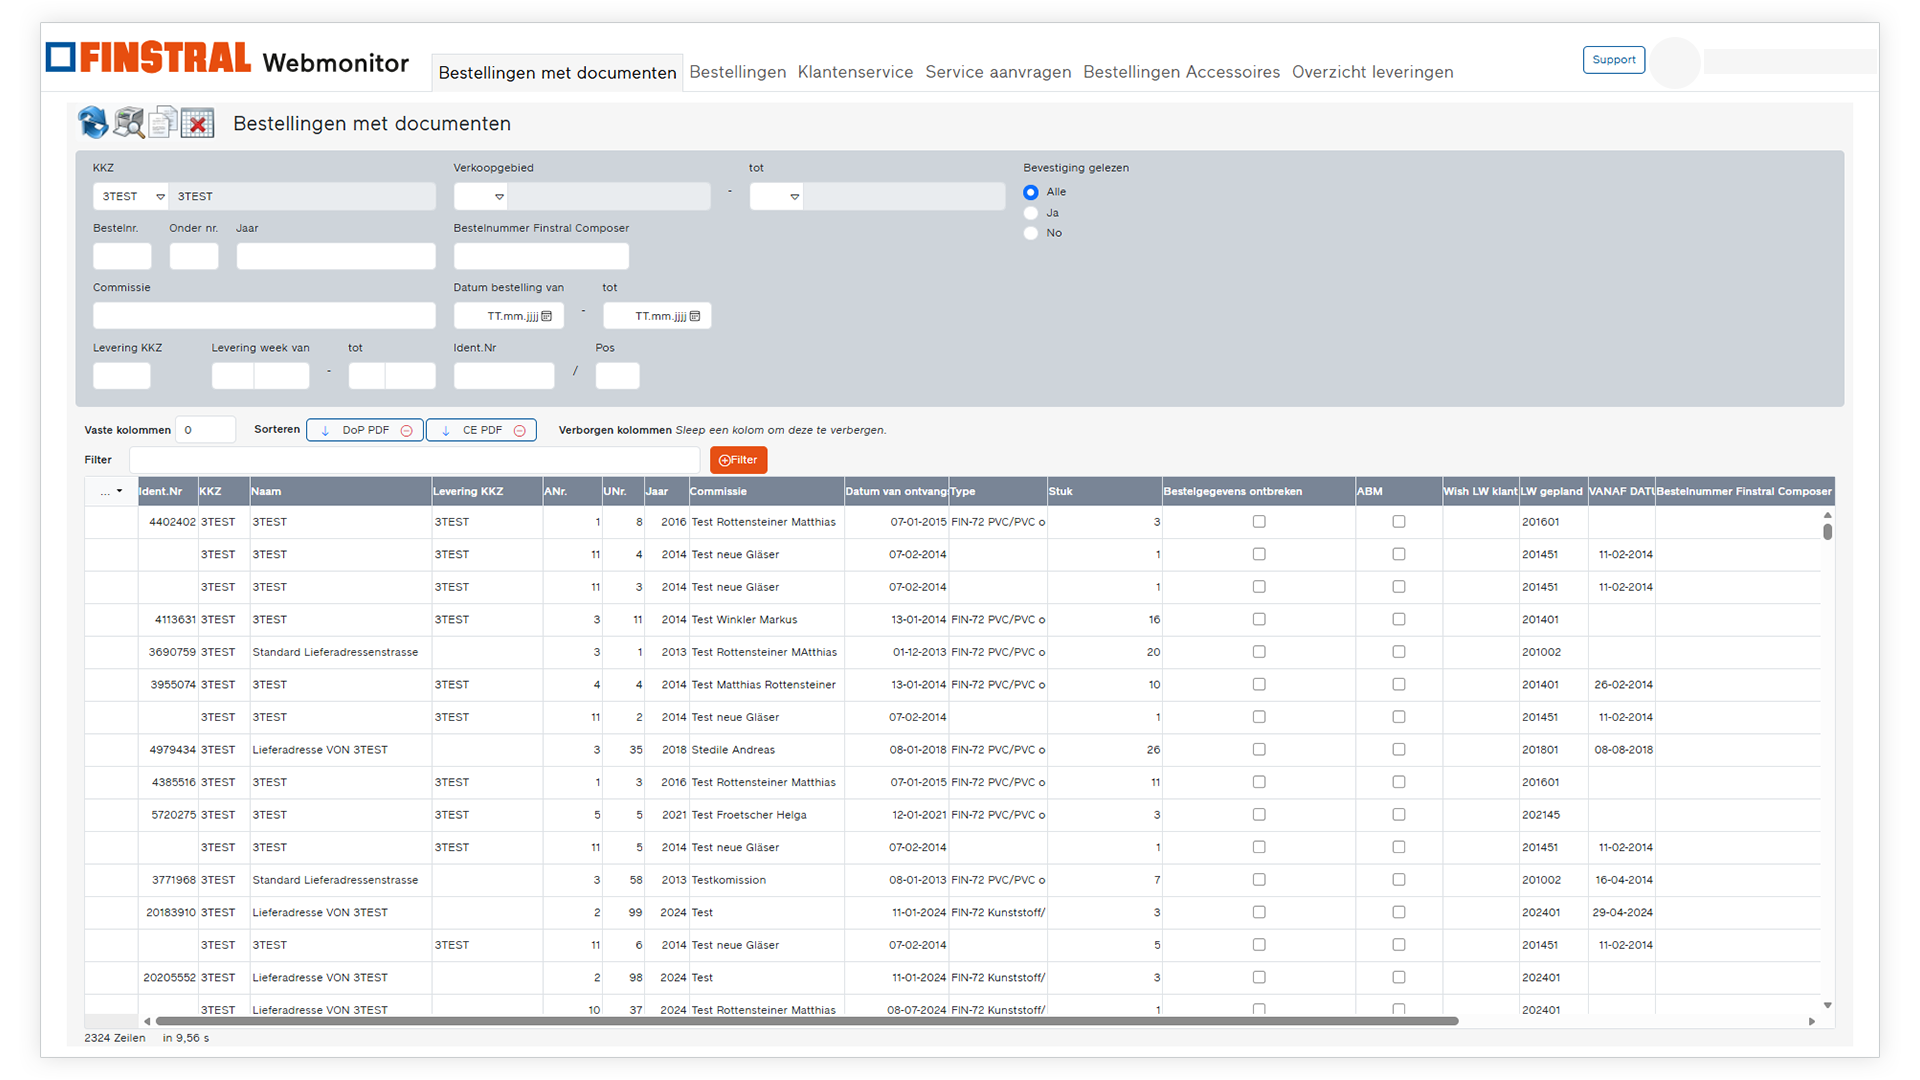Open the Verkoopgebied 'tot' dropdown
Viewport: 1920px width, 1080px height.
click(776, 196)
